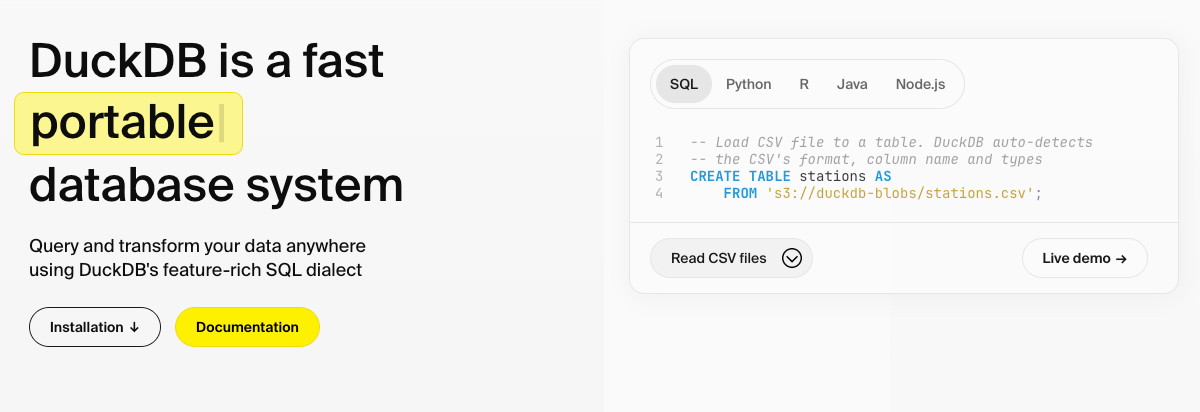Switch to the Node.js tab

[x=920, y=84]
